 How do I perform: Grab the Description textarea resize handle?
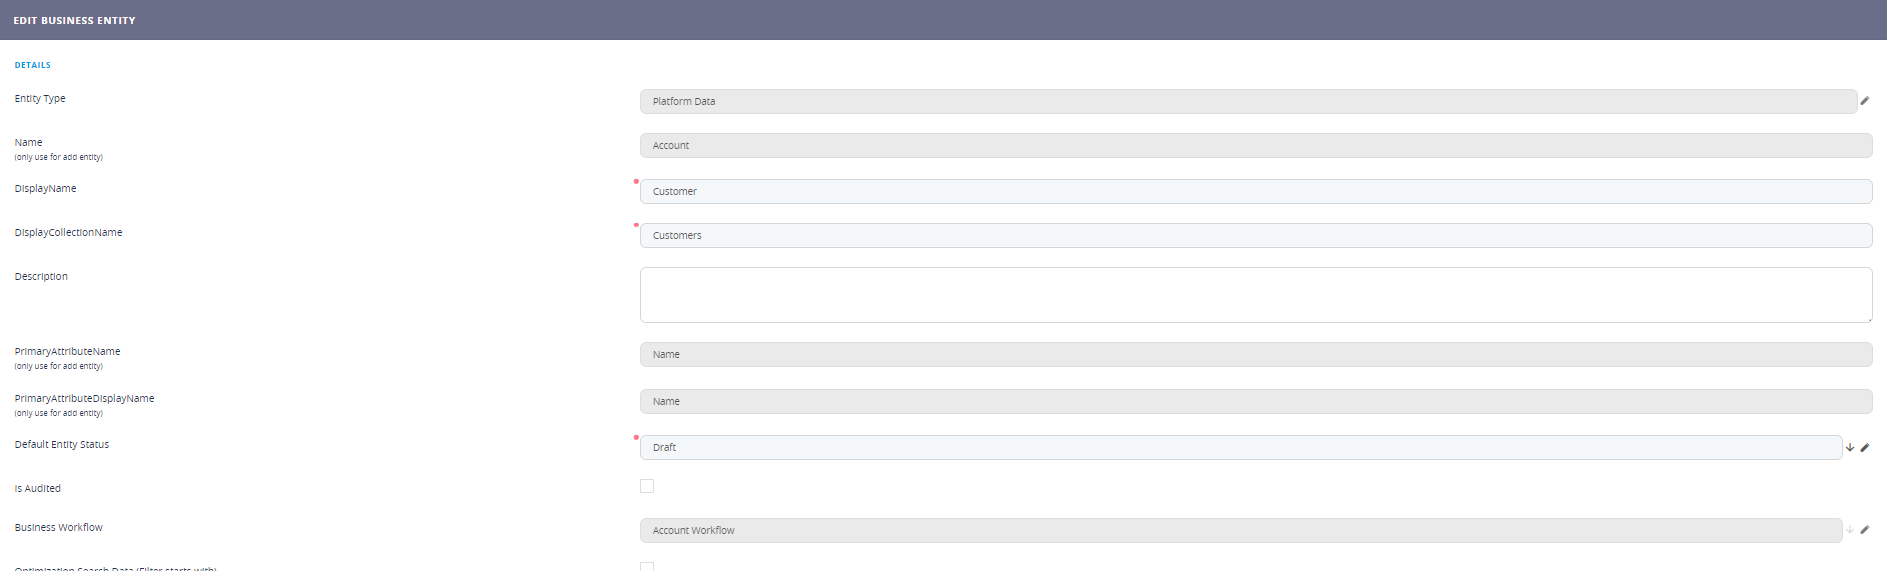(x=1868, y=319)
